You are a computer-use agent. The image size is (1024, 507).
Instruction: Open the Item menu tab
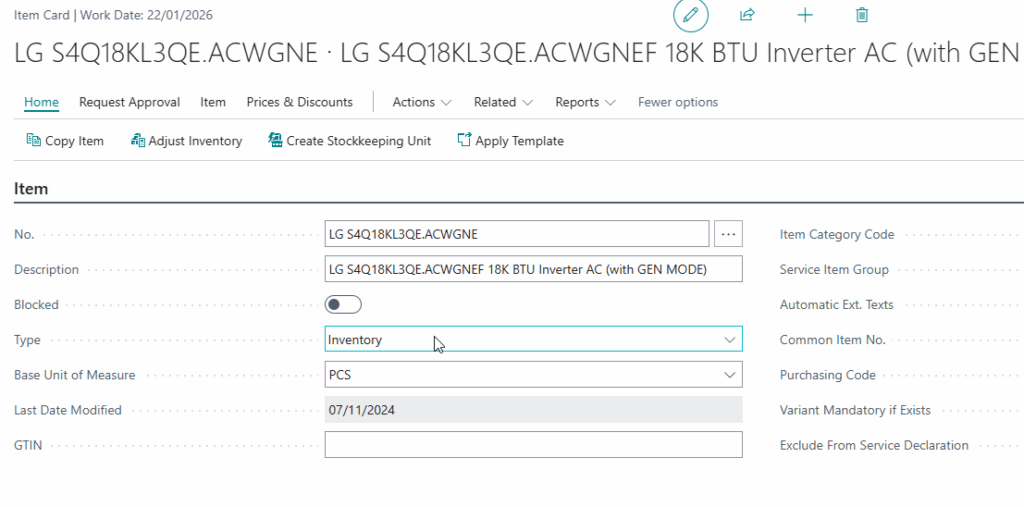[213, 102]
